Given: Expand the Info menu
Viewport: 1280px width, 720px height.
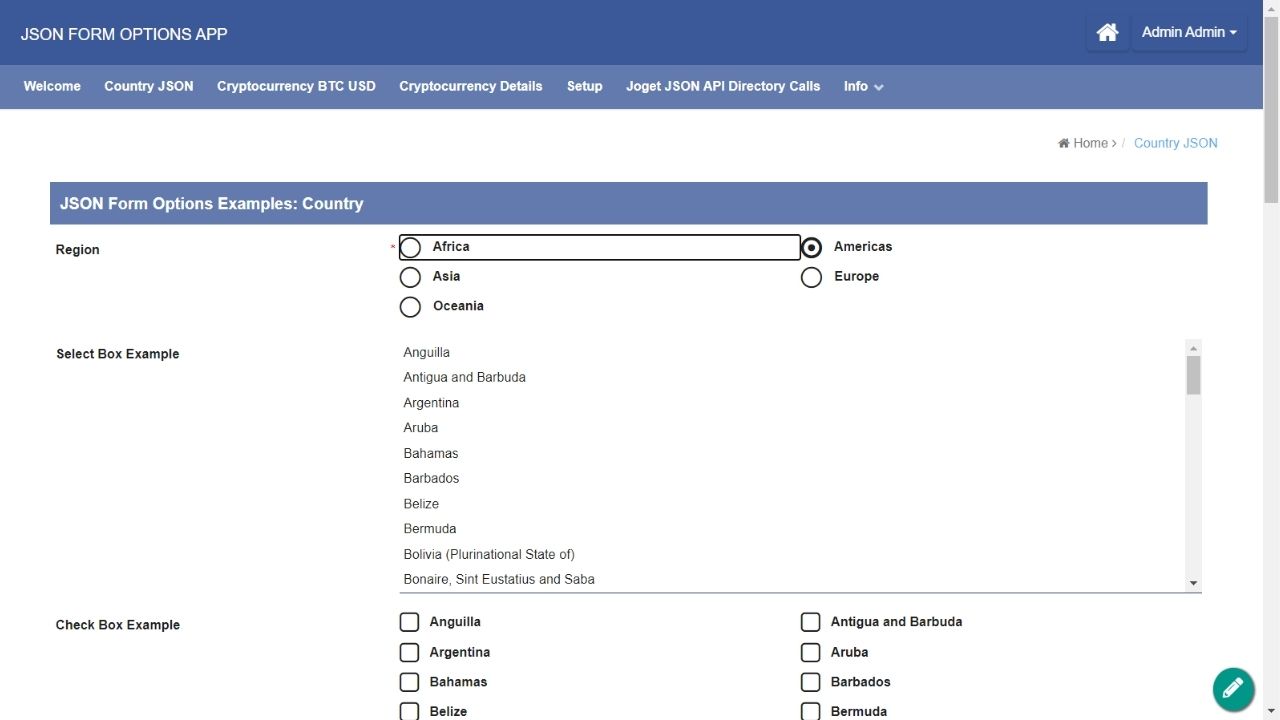Looking at the screenshot, I should click(x=863, y=86).
